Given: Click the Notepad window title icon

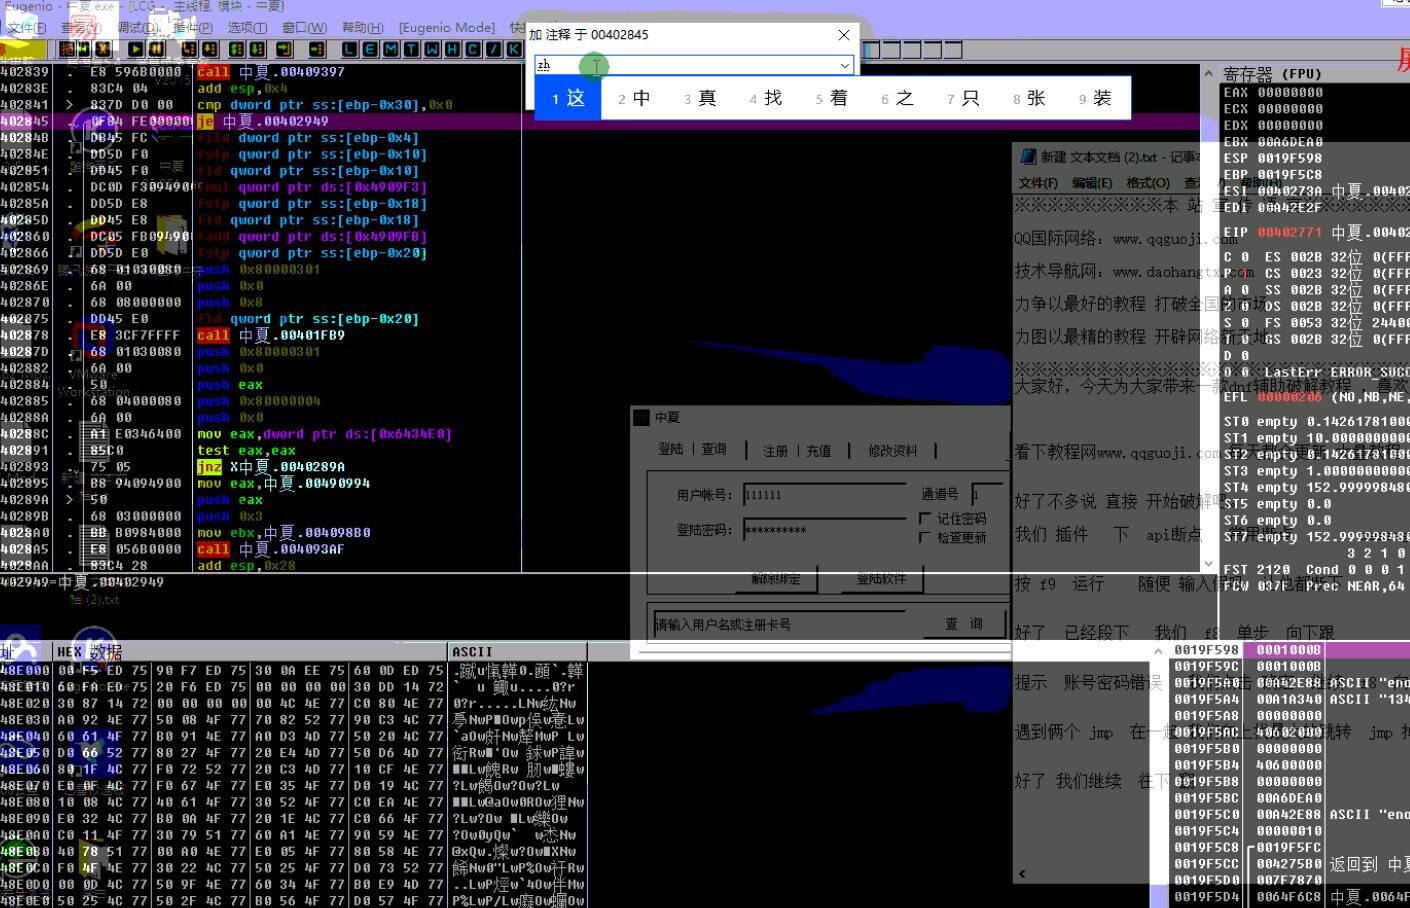Looking at the screenshot, I should (x=1027, y=156).
